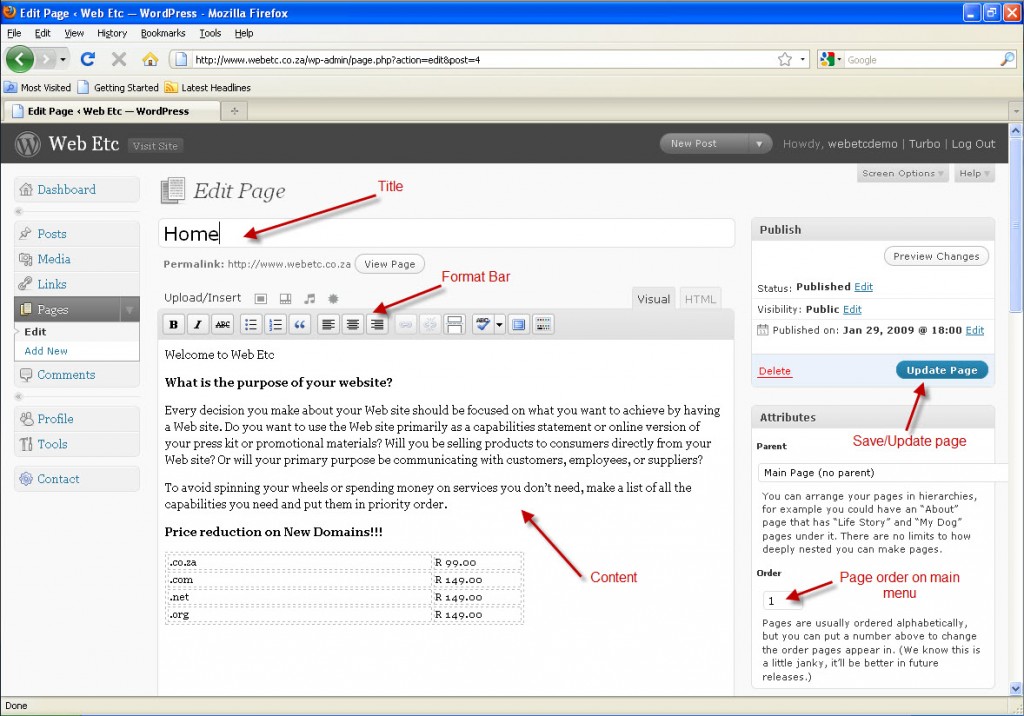Align text left in editor
The height and width of the screenshot is (716, 1024).
[328, 324]
